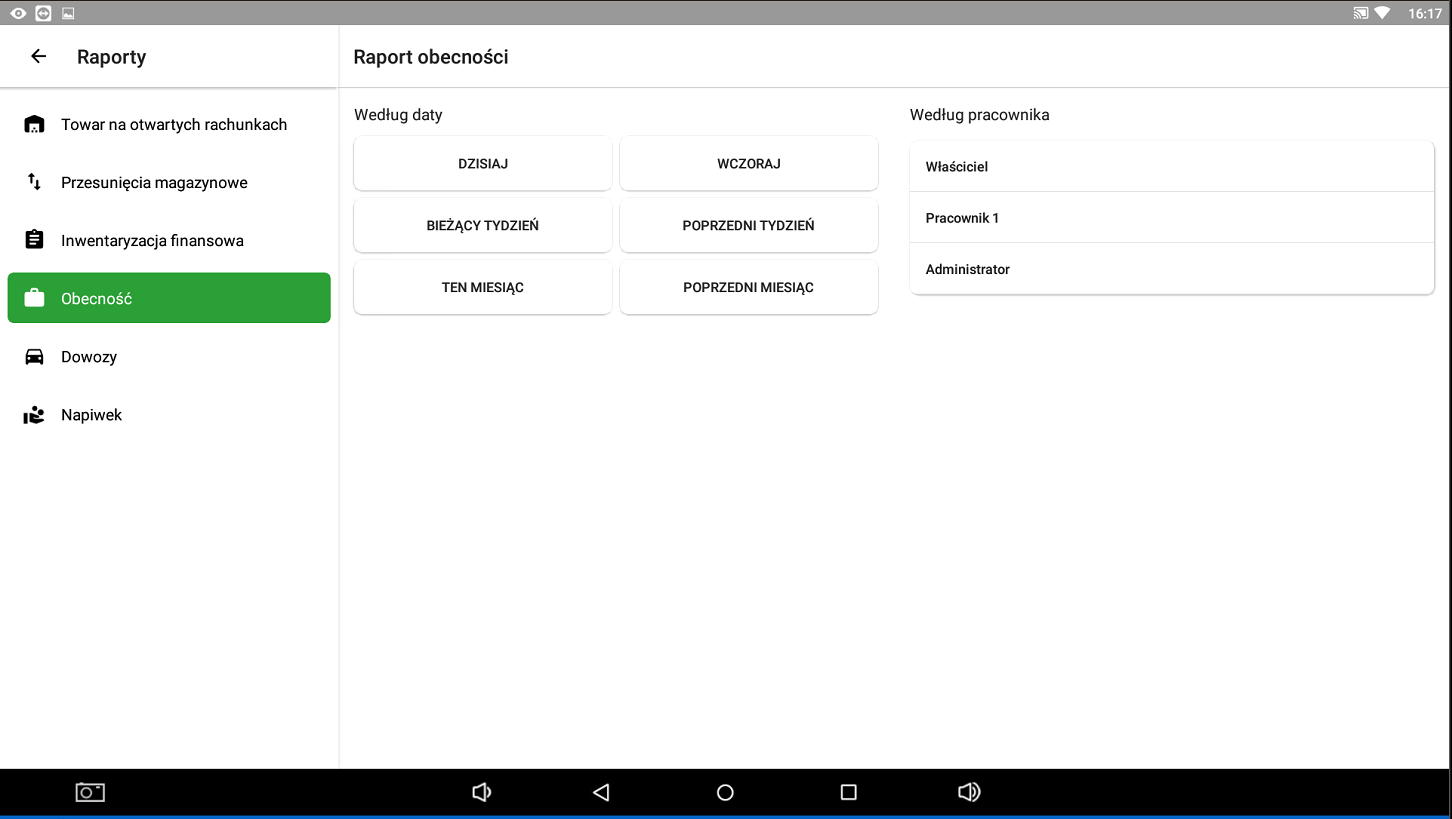Image resolution: width=1452 pixels, height=819 pixels.
Task: Click the tip hand icon beside Napiwek
Action: [x=34, y=415]
